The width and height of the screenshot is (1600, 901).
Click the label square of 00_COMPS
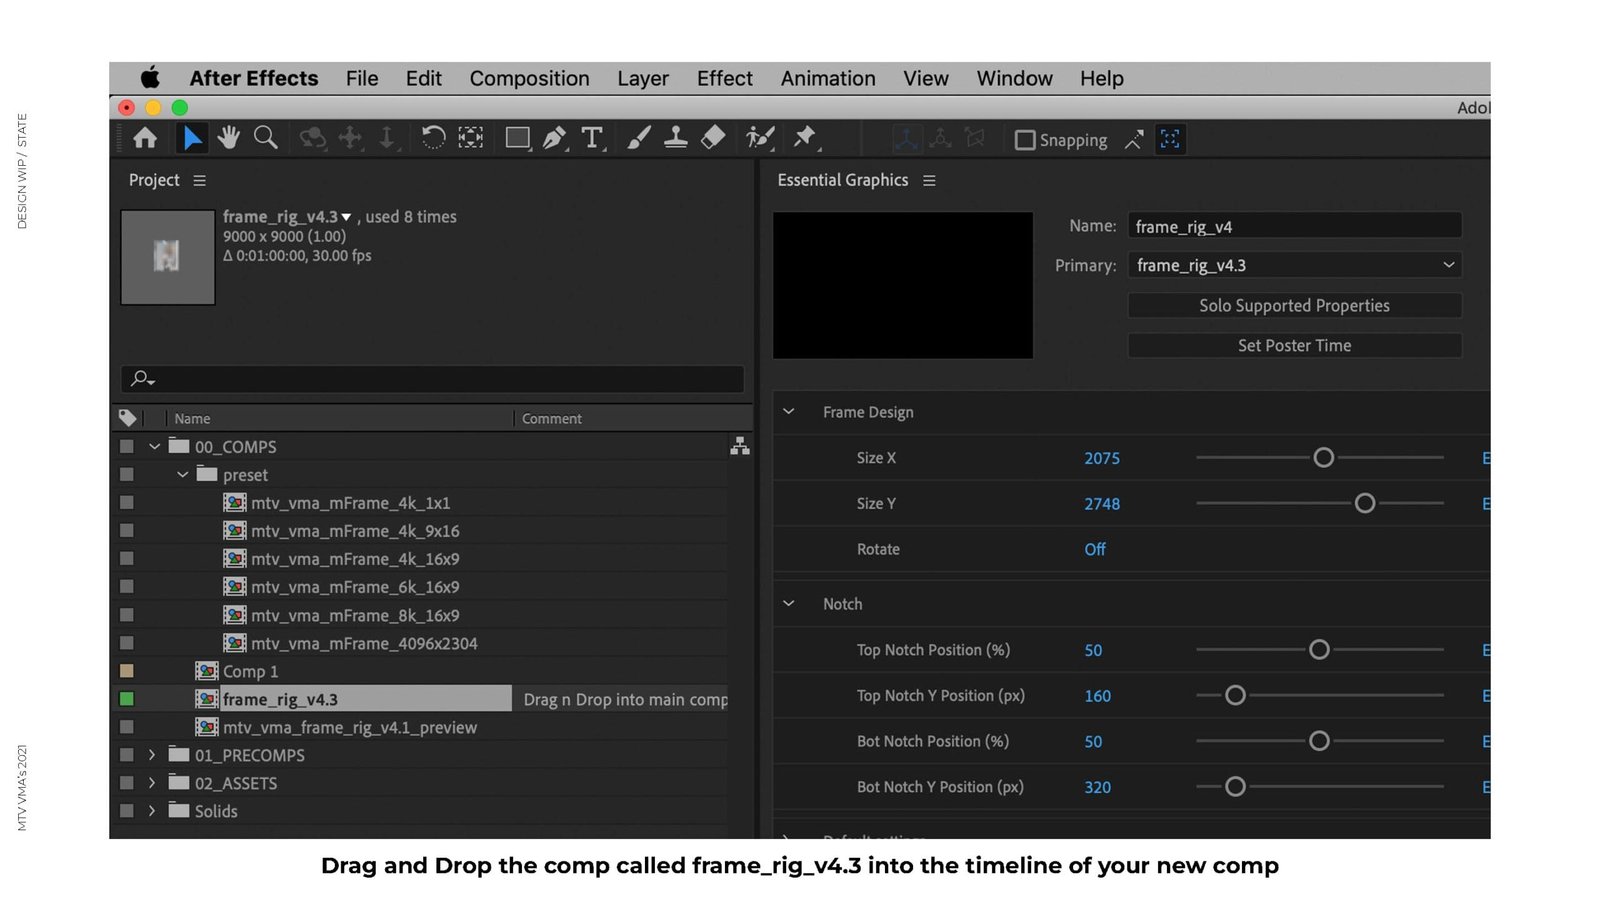coord(127,447)
